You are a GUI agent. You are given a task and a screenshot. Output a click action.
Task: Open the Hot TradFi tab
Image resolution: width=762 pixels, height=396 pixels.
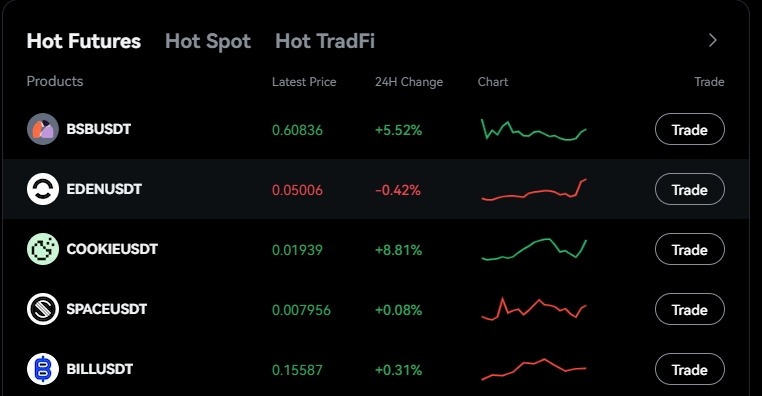(325, 41)
